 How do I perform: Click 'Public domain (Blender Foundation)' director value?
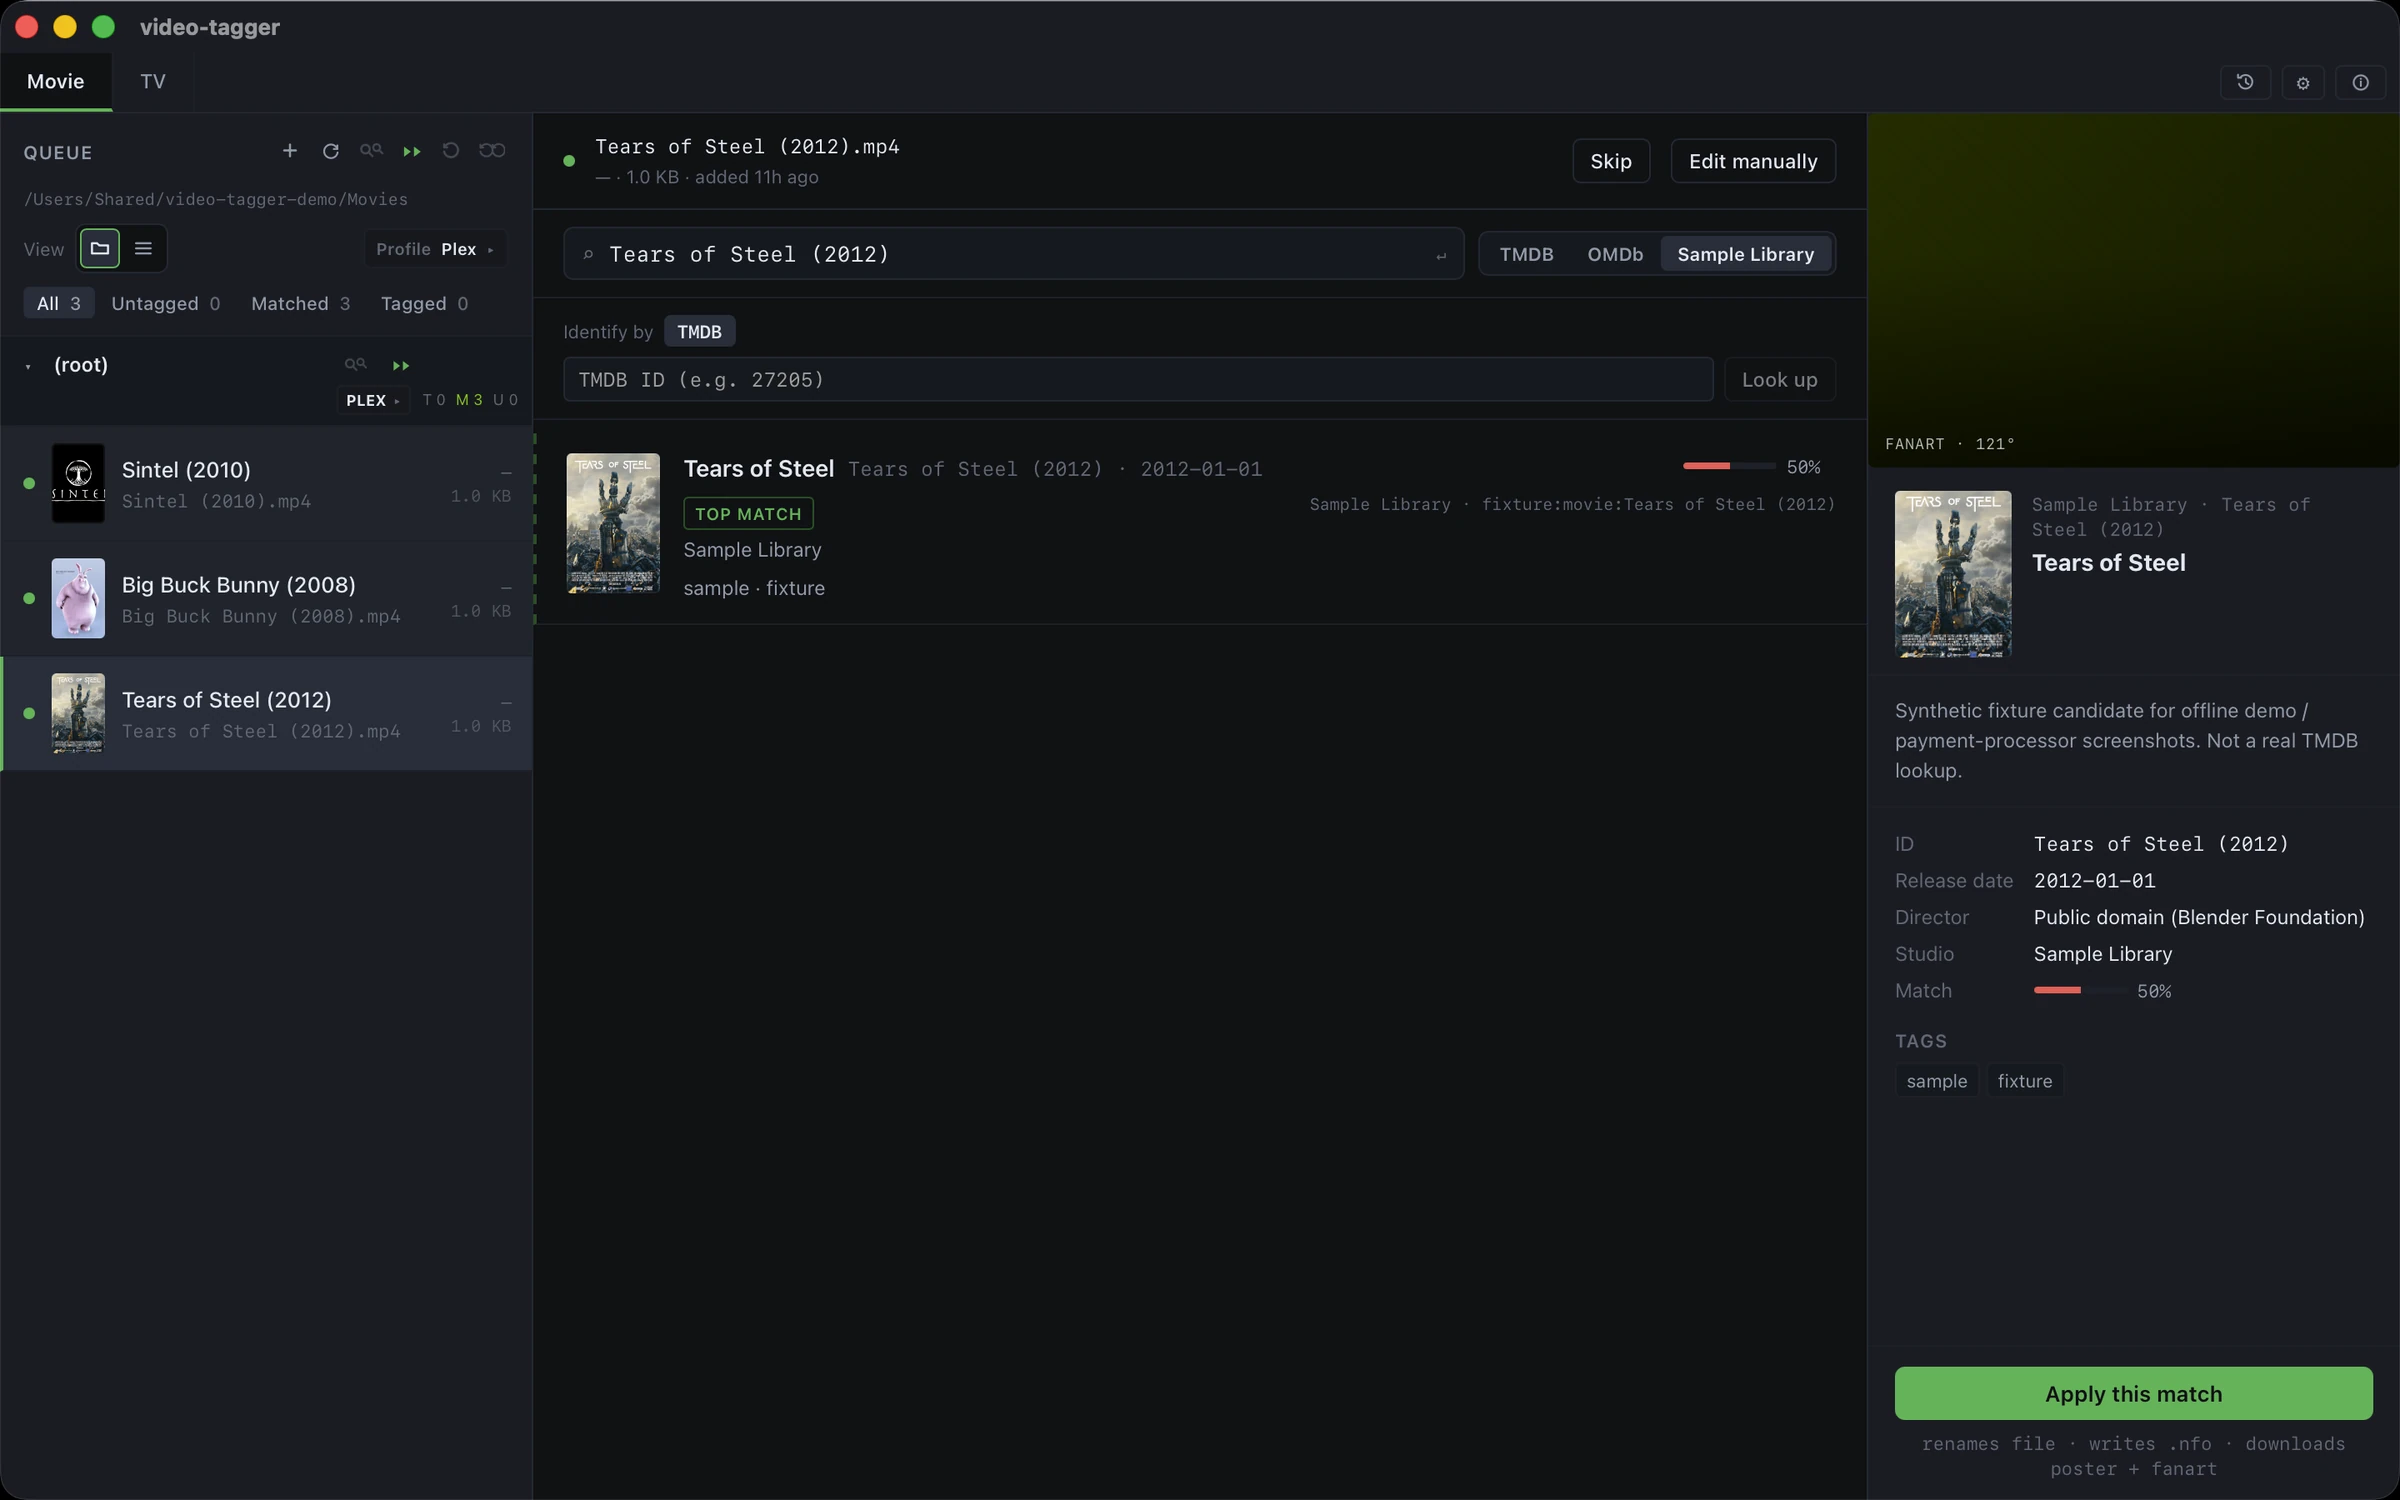[2198, 917]
